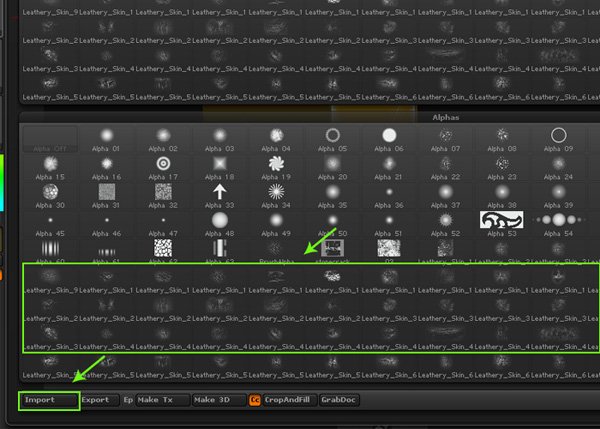600x429 pixels.
Task: Pick the Alpha 18 square
Action: 219,168
